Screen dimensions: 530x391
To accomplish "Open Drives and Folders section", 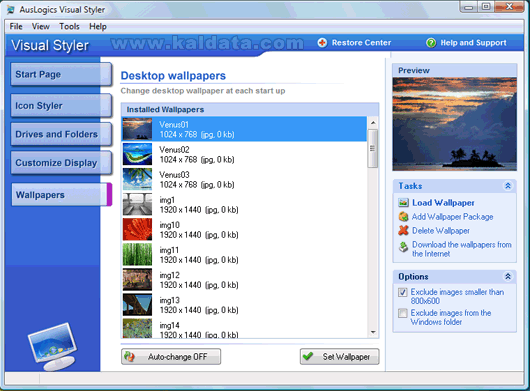I will 61,134.
